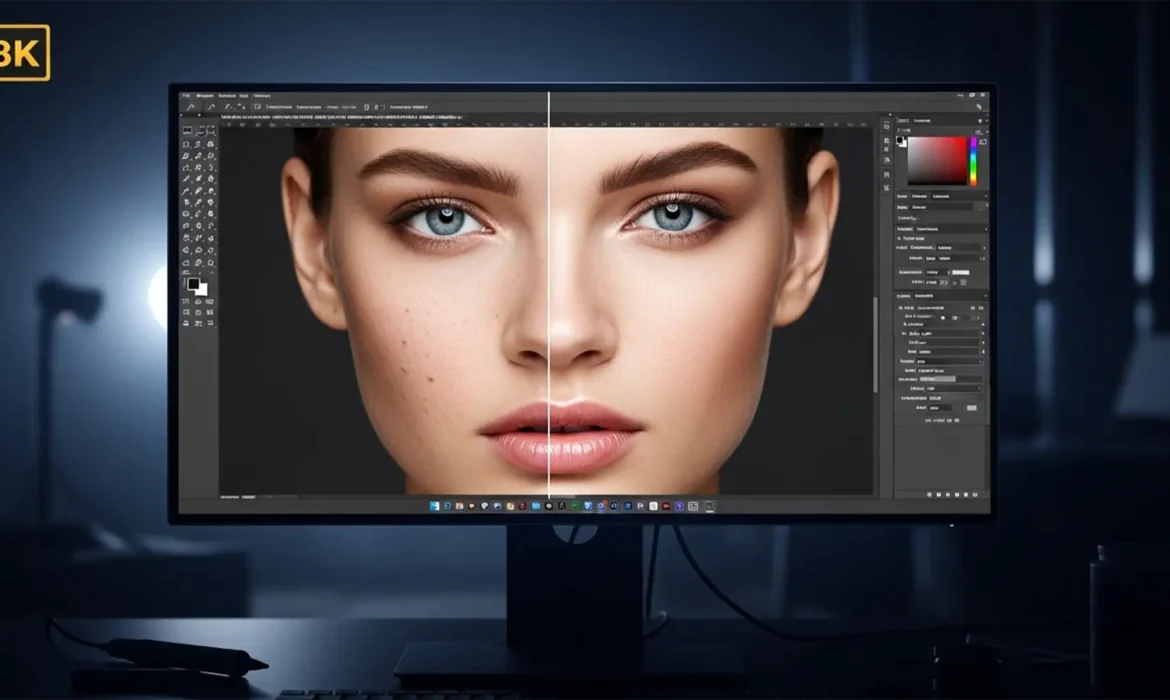1170x700 pixels.
Task: Select the Move tool at toolbar top
Action: (x=187, y=129)
